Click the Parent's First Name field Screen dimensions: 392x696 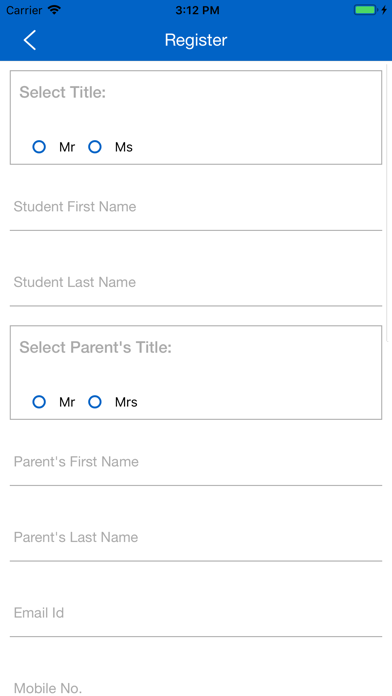196,462
